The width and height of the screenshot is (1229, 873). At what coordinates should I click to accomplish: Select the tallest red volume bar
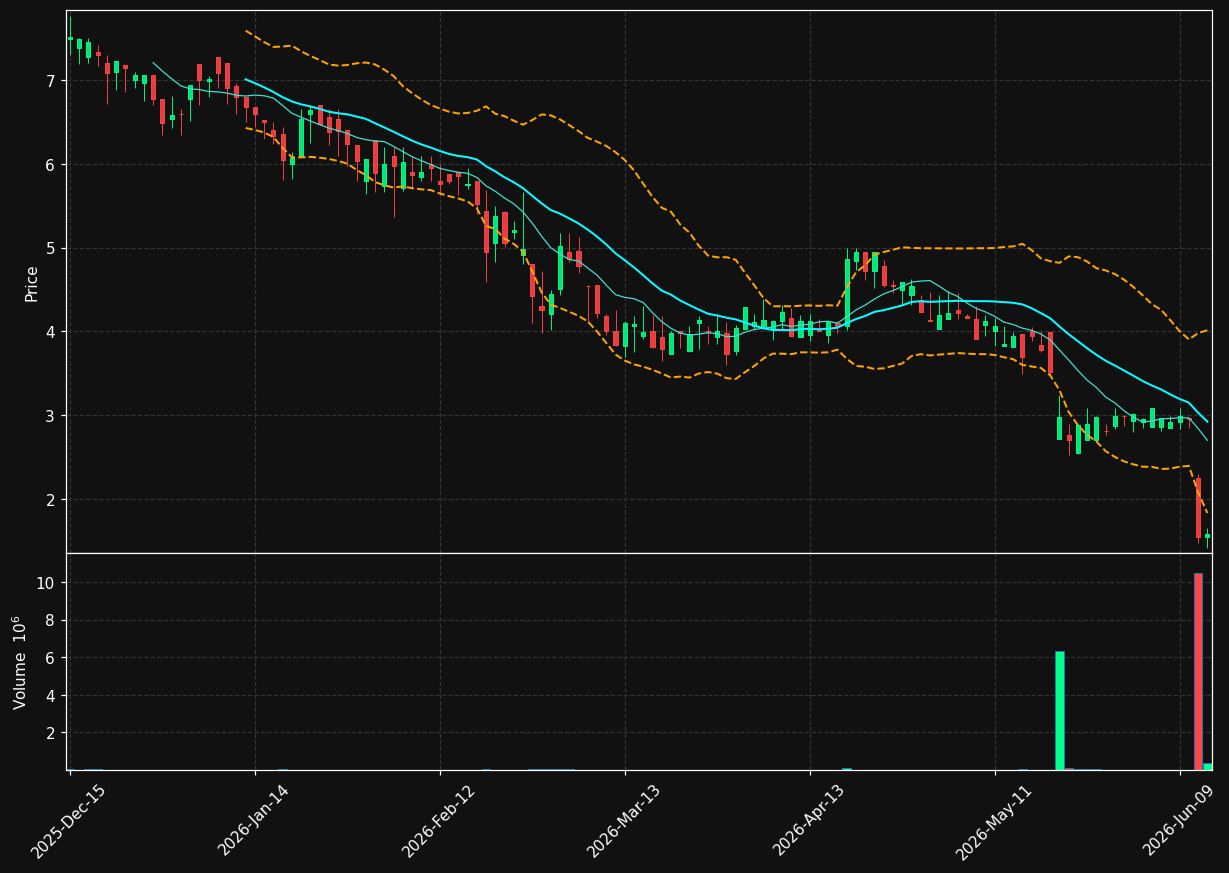(1198, 671)
